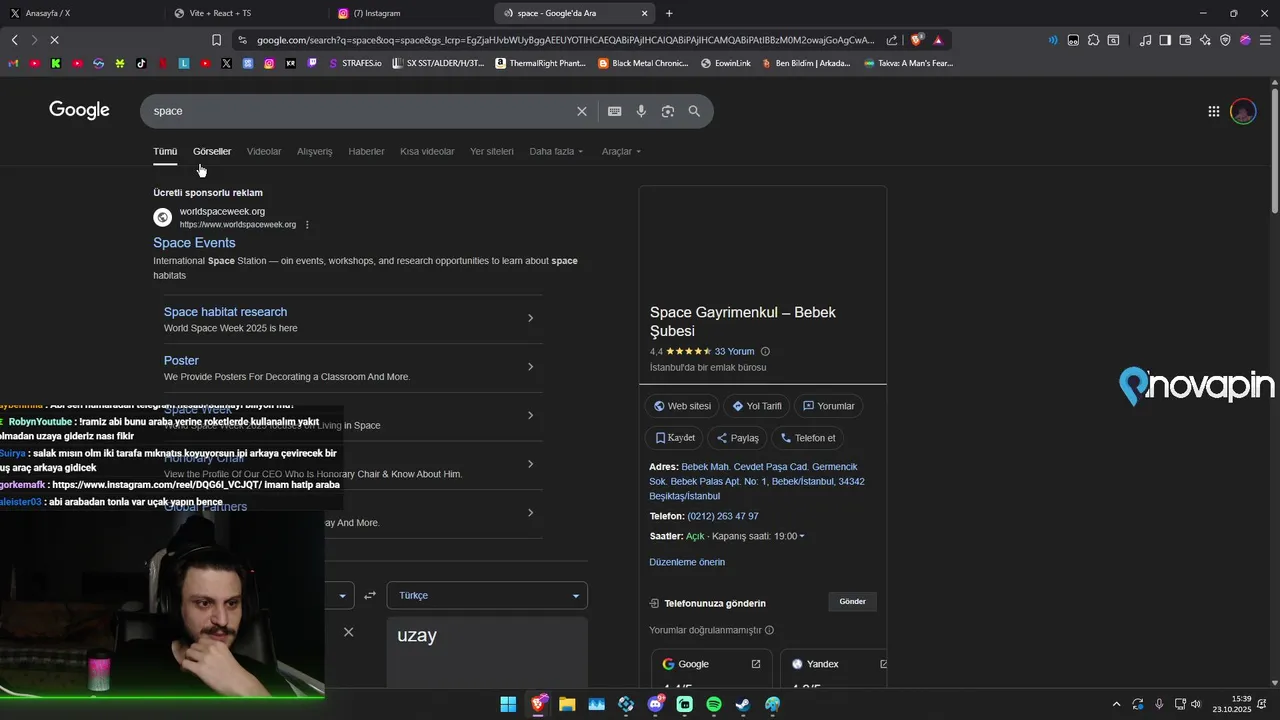Open the on-screen keyboard in search bar
The width and height of the screenshot is (1280, 720).
tap(614, 111)
